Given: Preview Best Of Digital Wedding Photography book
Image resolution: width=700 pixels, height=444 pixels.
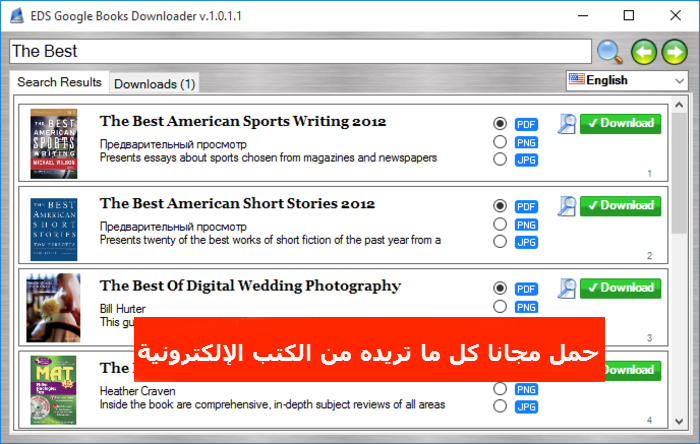Looking at the screenshot, I should [x=567, y=288].
